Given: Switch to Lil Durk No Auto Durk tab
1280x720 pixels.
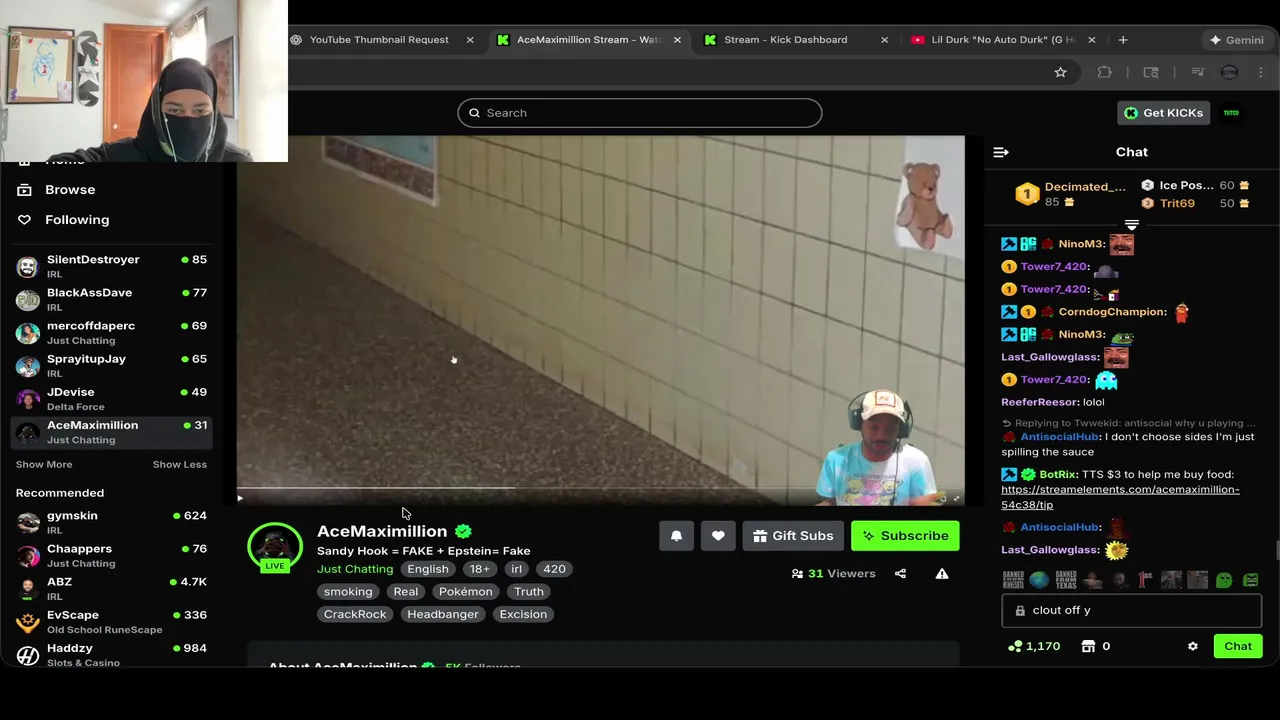Looking at the screenshot, I should click(1003, 40).
